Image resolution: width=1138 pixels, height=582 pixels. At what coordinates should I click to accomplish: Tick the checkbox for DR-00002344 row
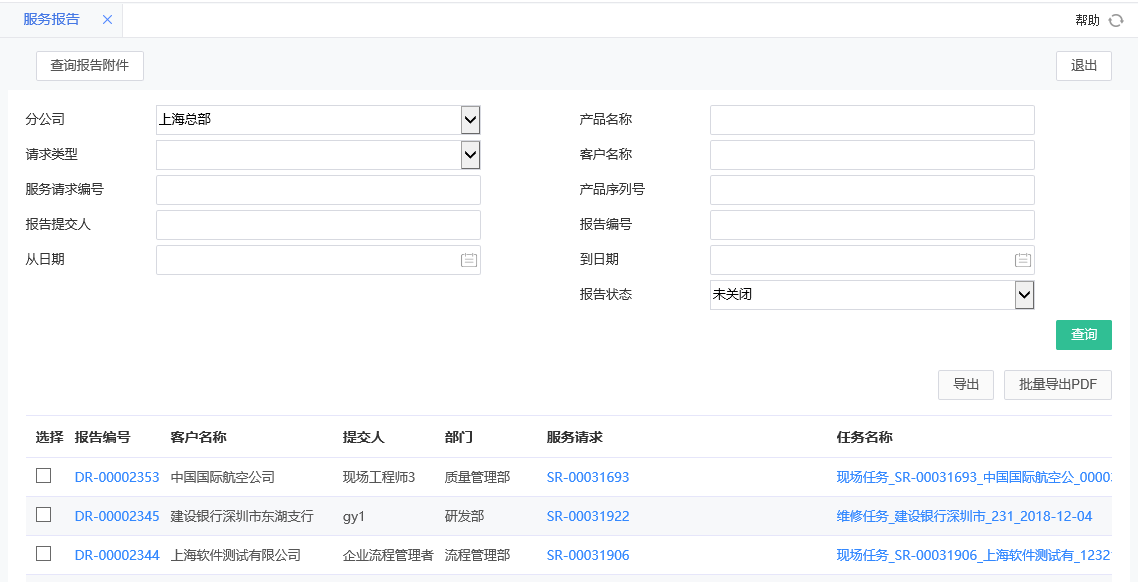pyautogui.click(x=43, y=555)
